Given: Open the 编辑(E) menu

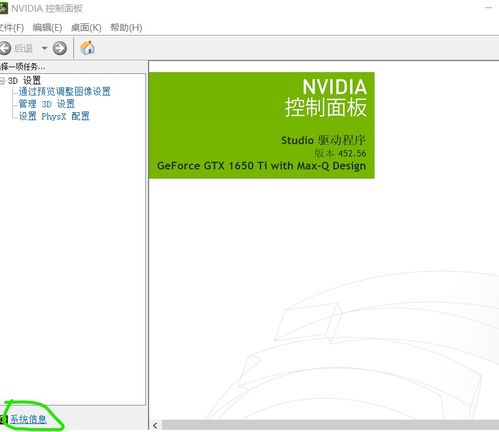Looking at the screenshot, I should [x=47, y=28].
